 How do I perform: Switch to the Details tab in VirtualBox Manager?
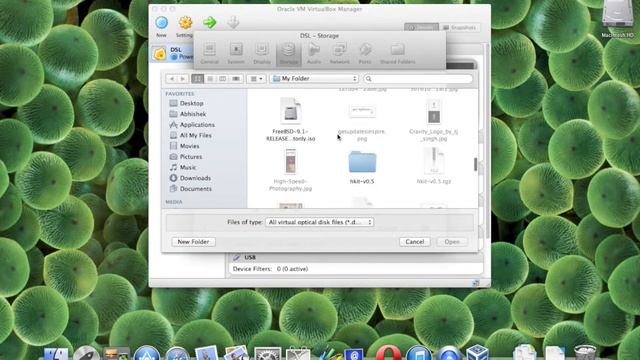421,28
